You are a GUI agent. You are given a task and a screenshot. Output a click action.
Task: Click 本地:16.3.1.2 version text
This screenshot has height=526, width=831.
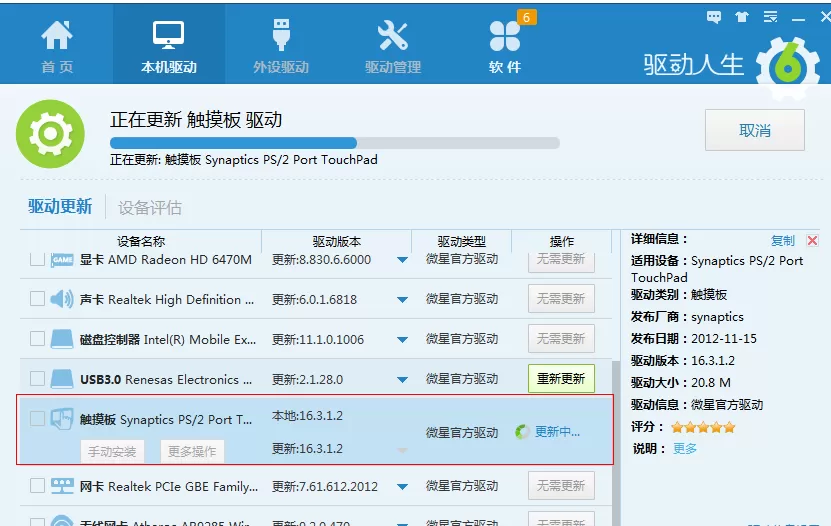[x=307, y=416]
